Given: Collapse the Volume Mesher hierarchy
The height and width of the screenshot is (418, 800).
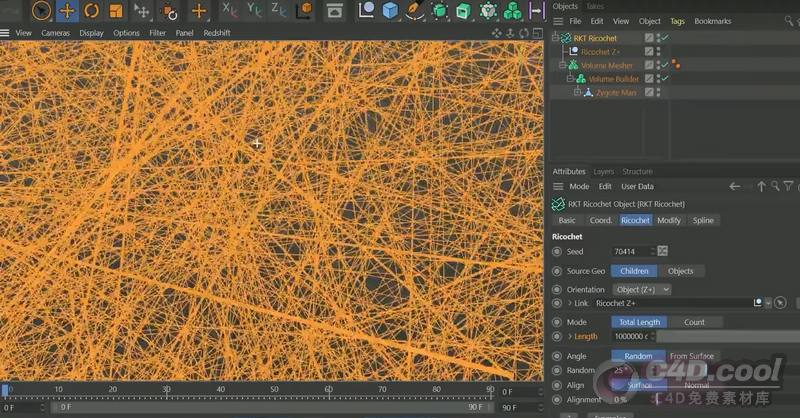Looking at the screenshot, I should tap(562, 65).
